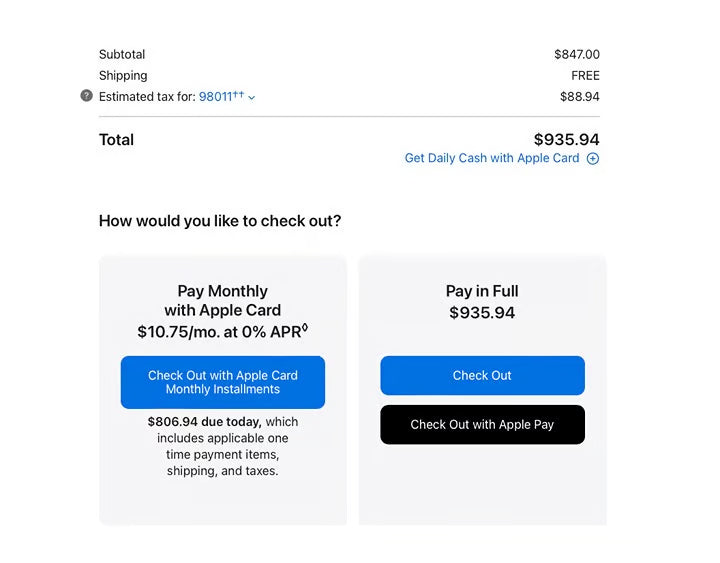The height and width of the screenshot is (563, 720).
Task: Click the $88.94 estimated tax amount
Action: (580, 97)
